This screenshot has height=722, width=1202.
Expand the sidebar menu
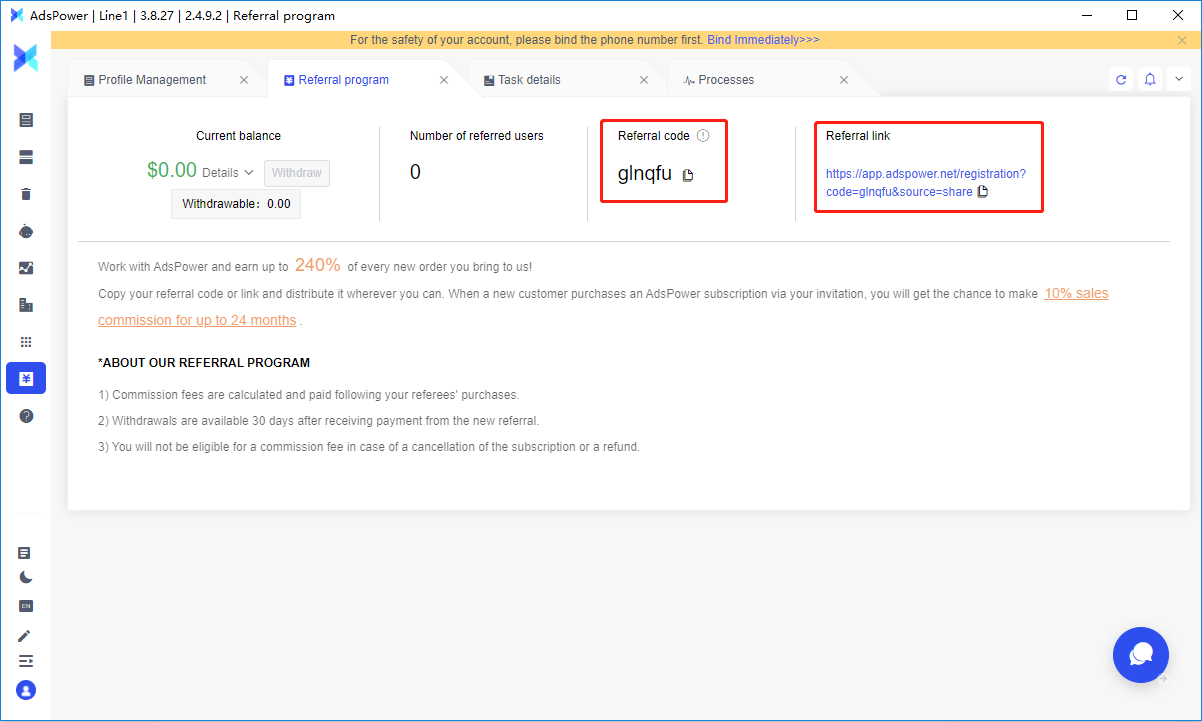pyautogui.click(x=25, y=661)
